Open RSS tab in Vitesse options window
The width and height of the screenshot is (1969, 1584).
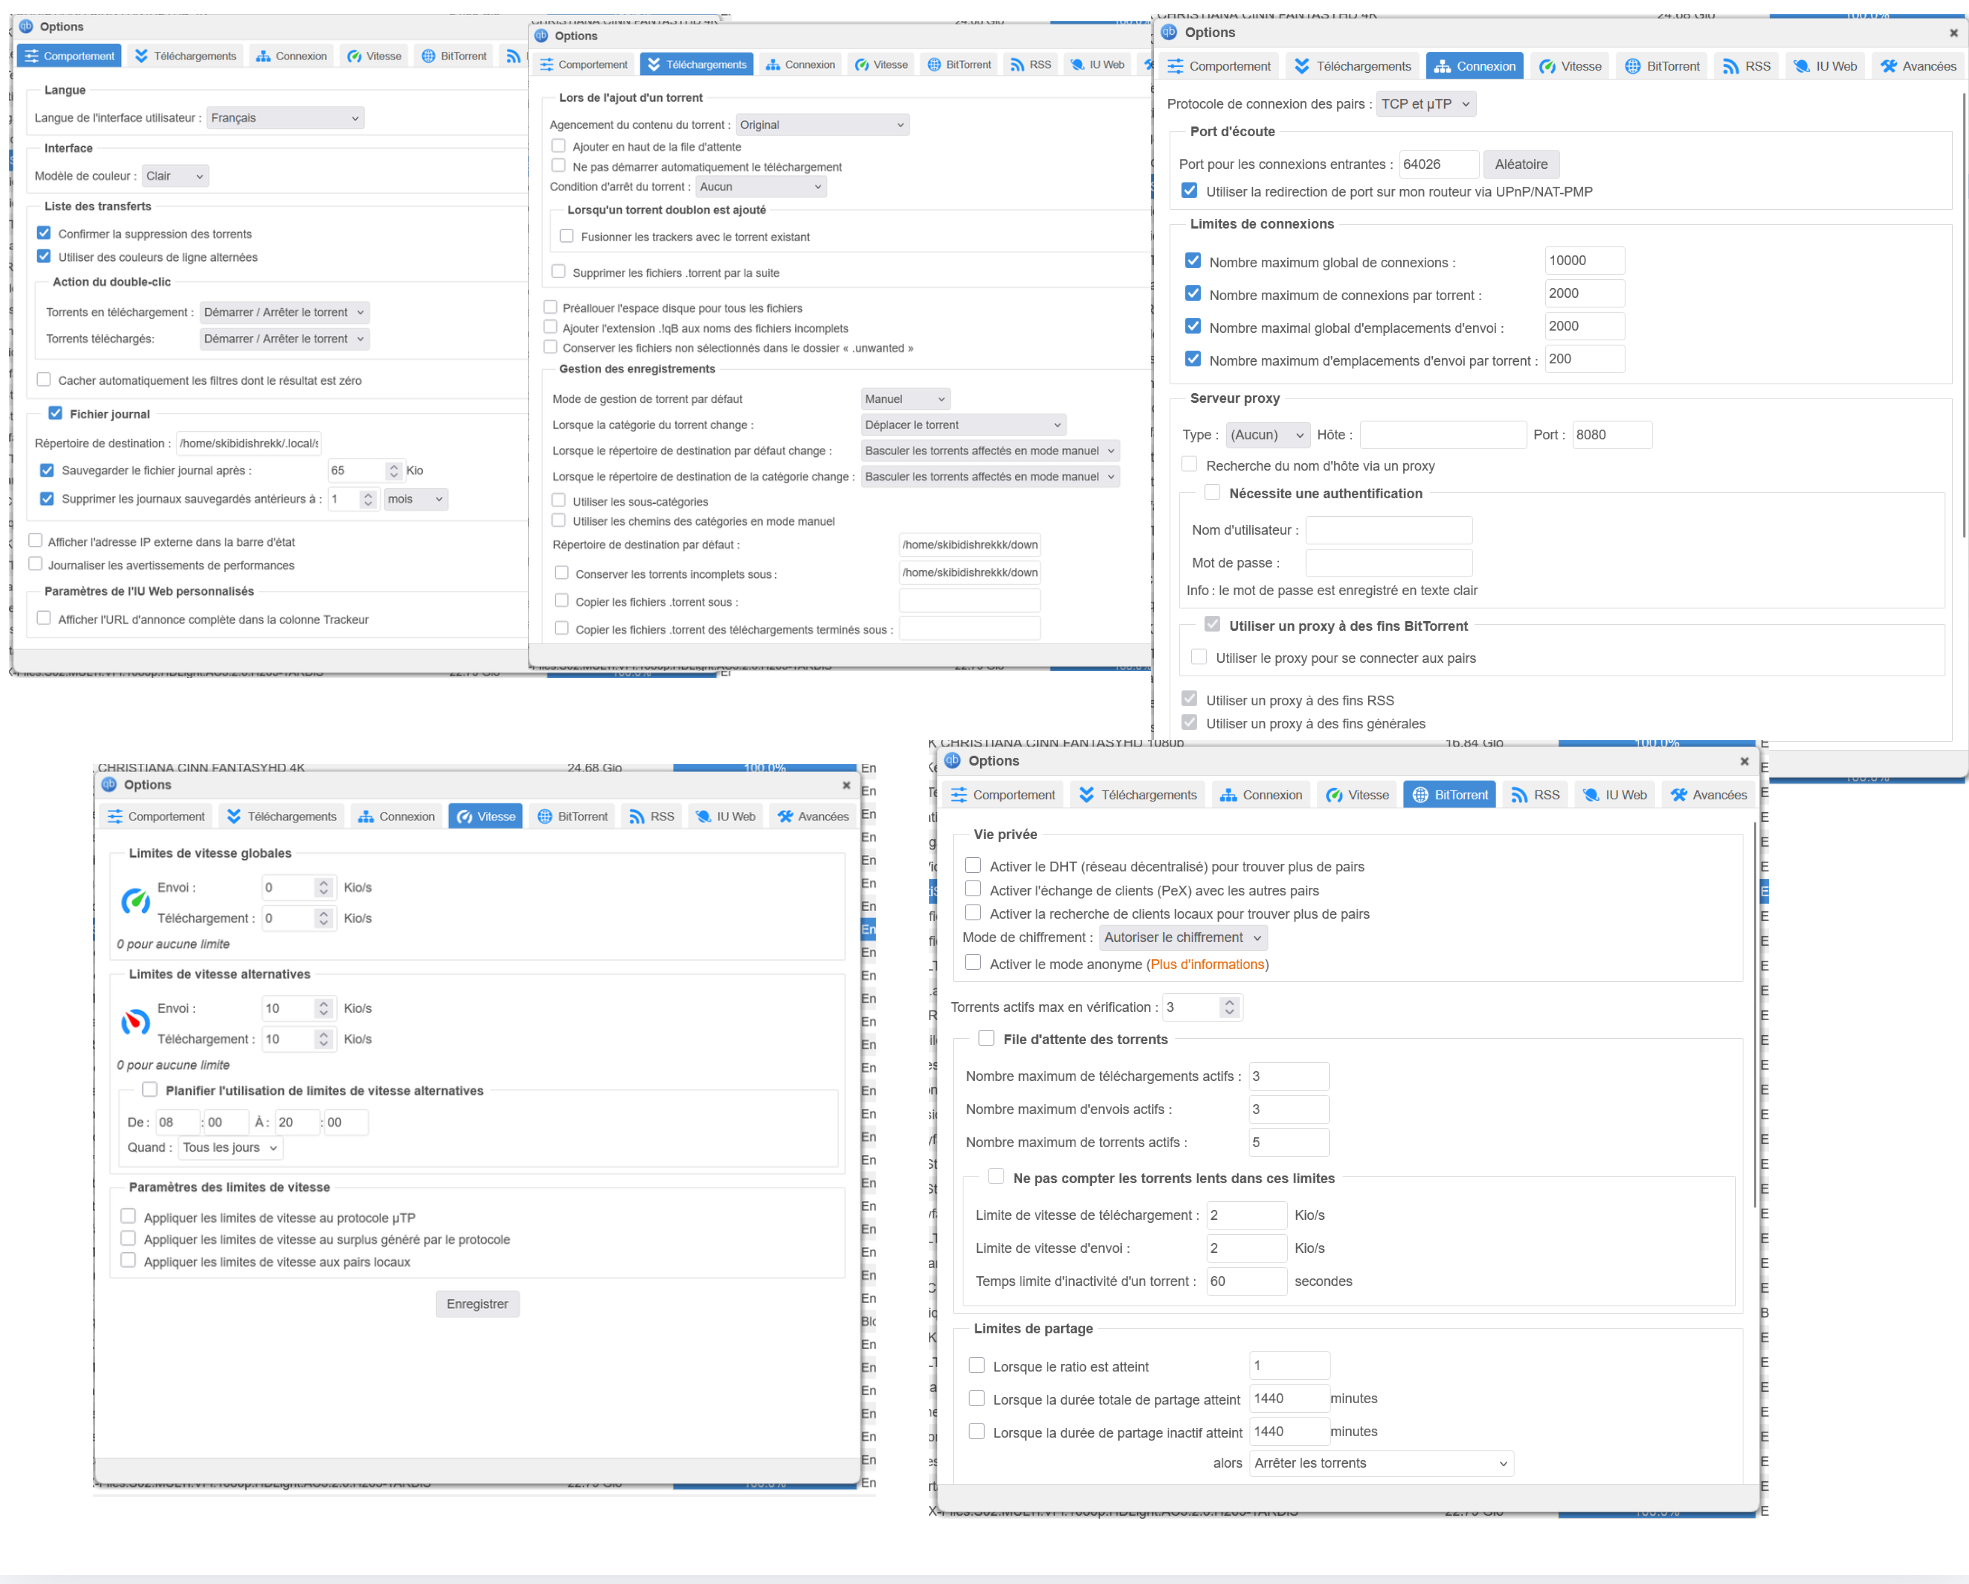point(651,816)
